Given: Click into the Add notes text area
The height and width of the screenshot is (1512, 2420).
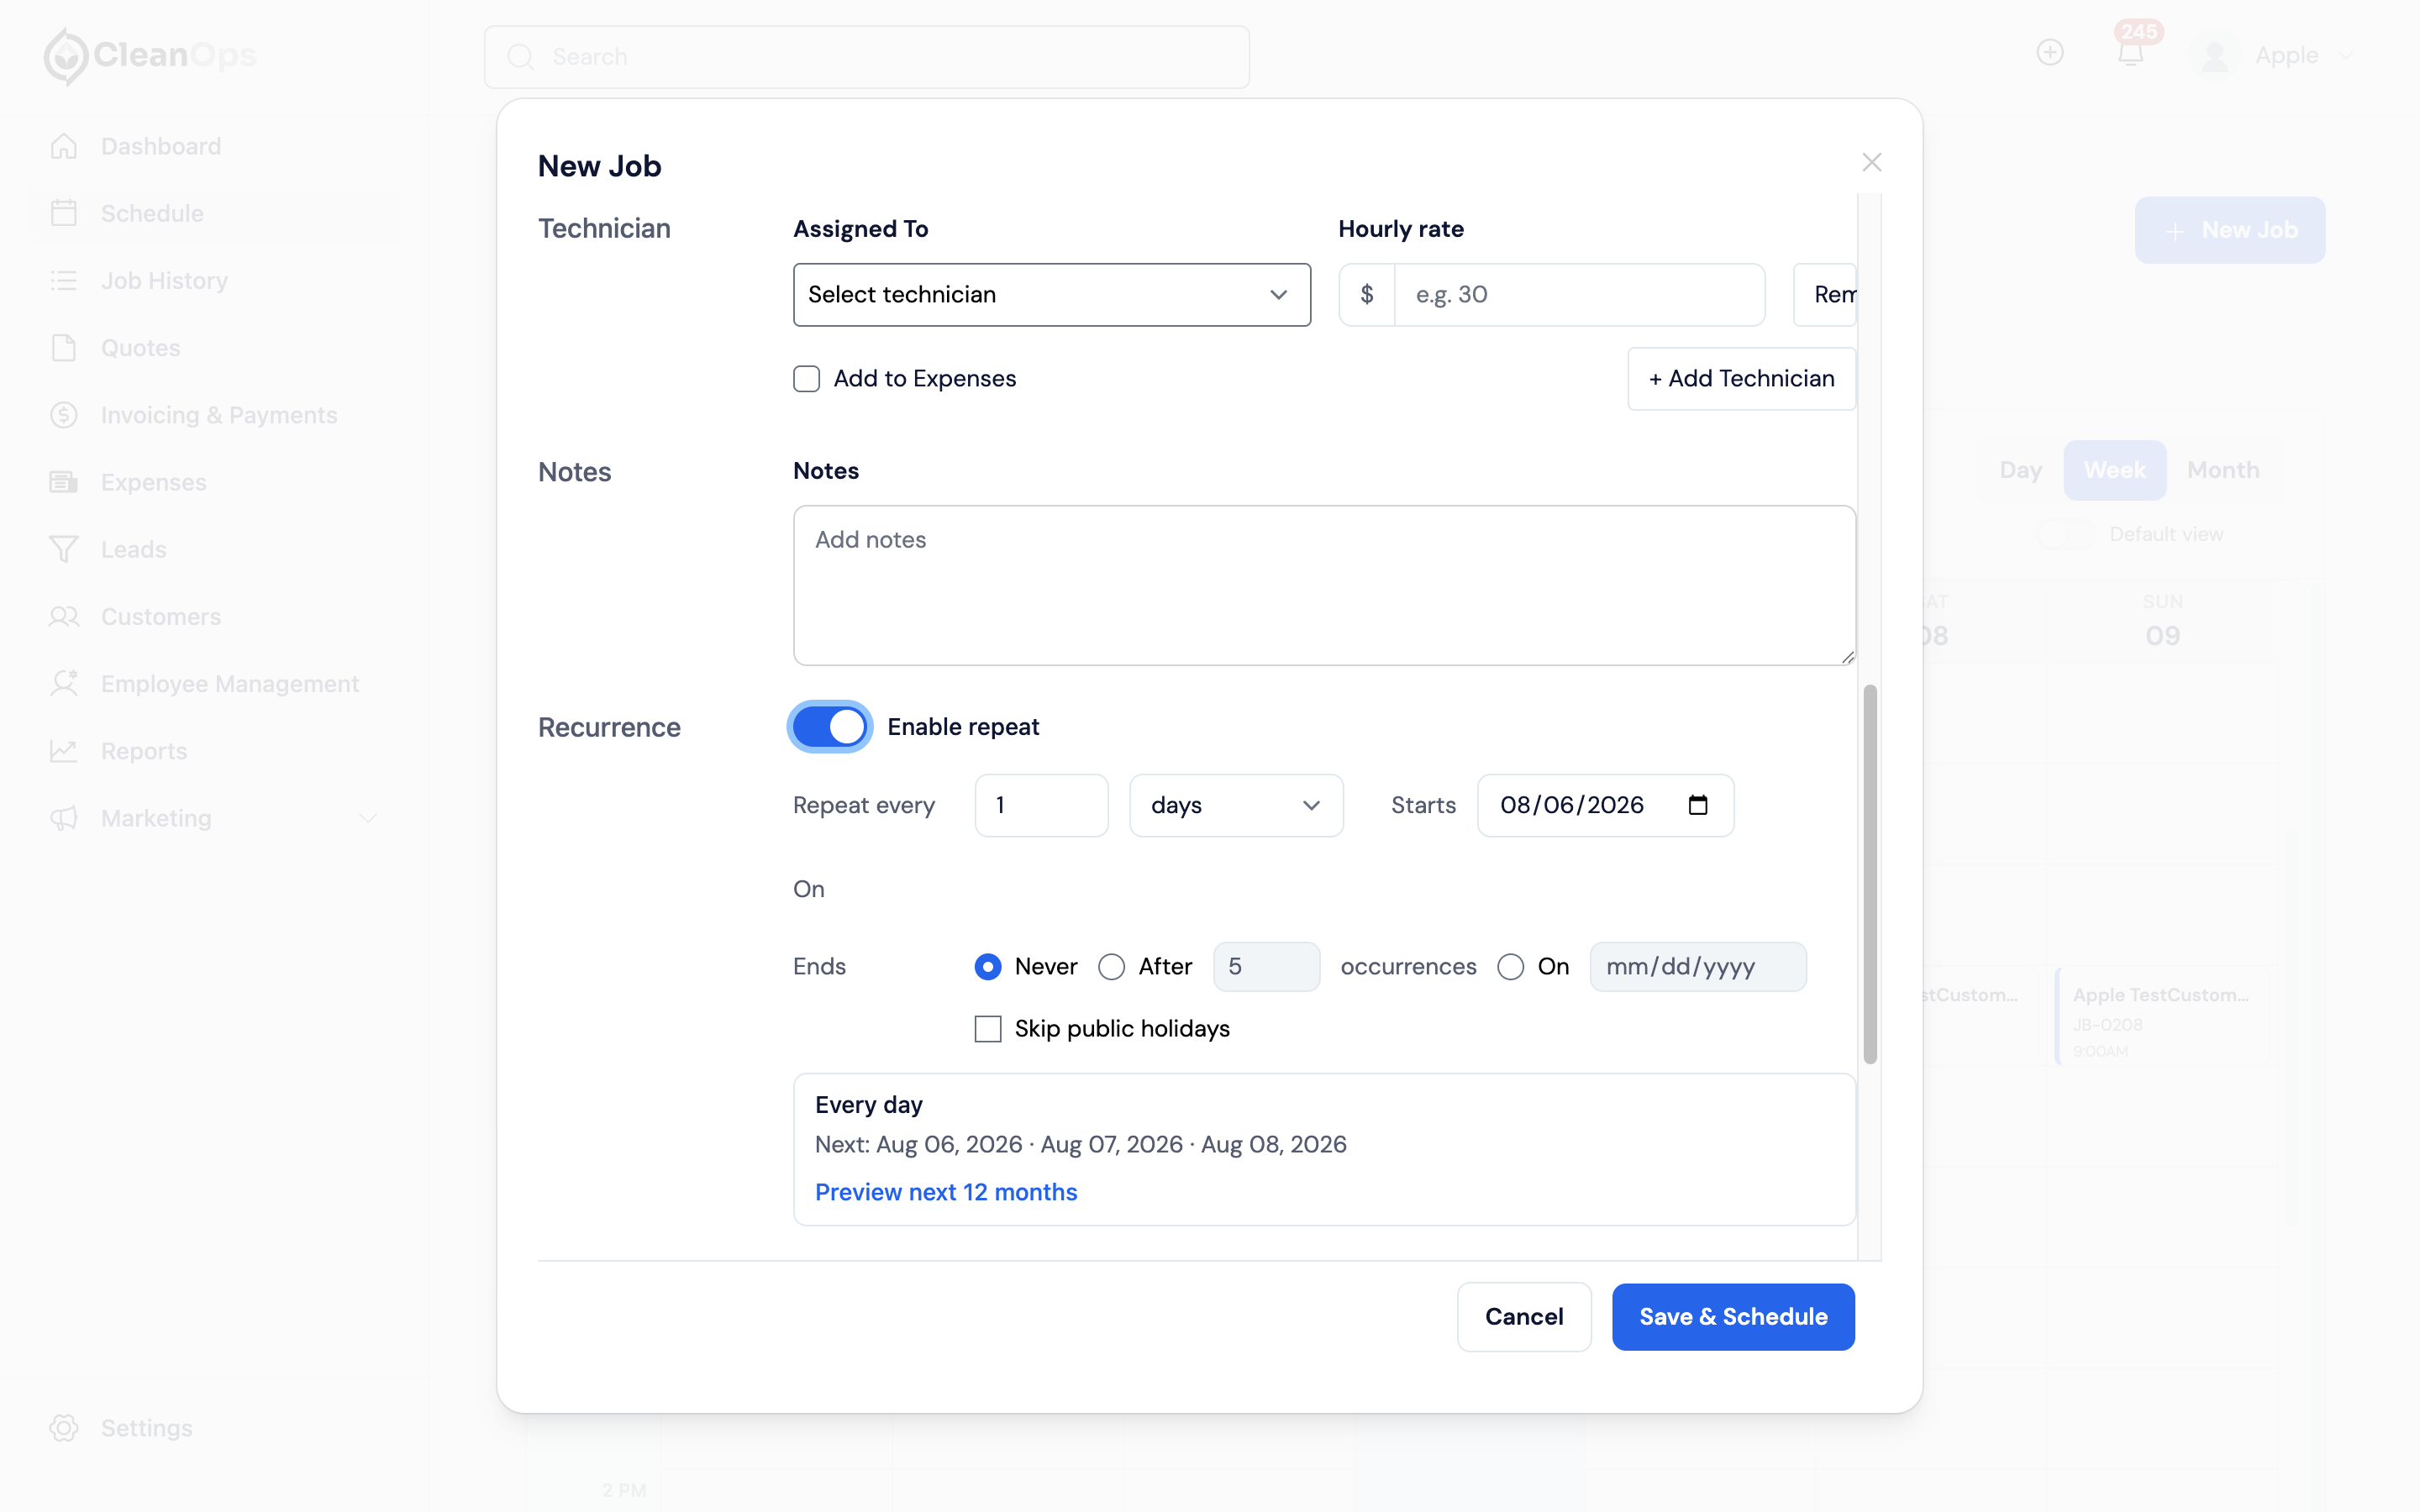Looking at the screenshot, I should click(1324, 585).
